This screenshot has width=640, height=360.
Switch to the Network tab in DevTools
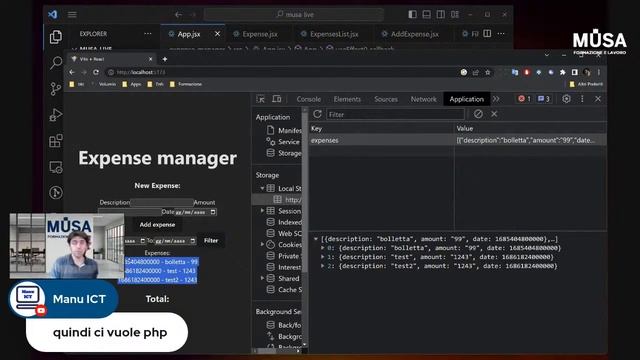tap(423, 99)
